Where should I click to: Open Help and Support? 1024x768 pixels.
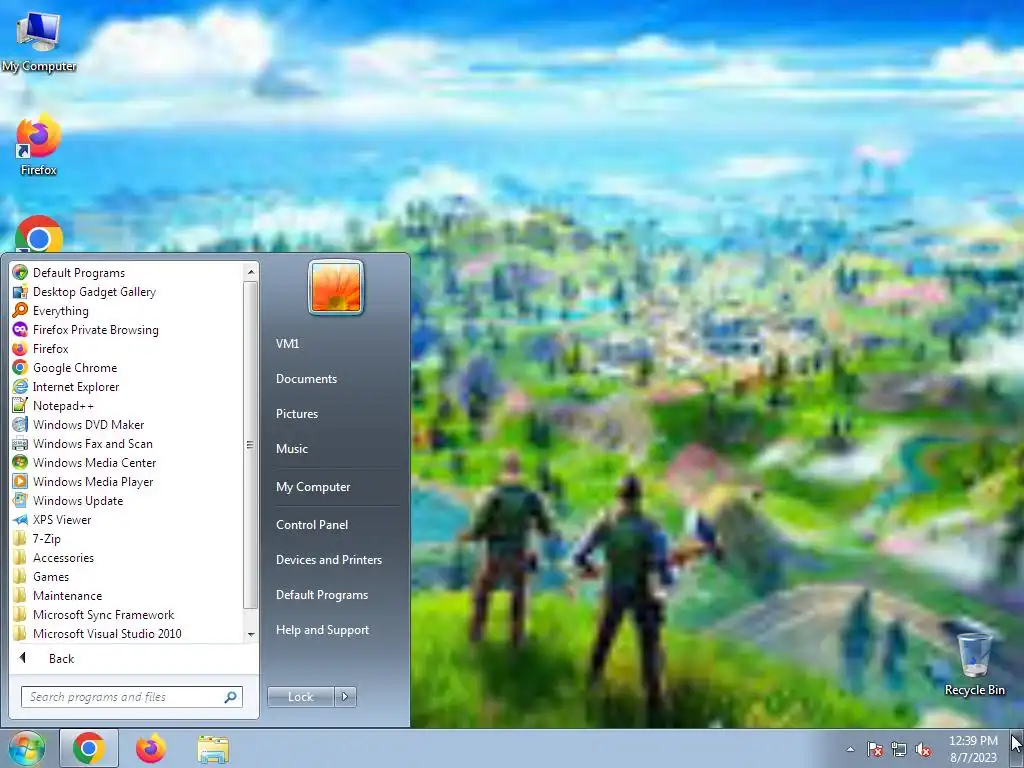tap(322, 630)
